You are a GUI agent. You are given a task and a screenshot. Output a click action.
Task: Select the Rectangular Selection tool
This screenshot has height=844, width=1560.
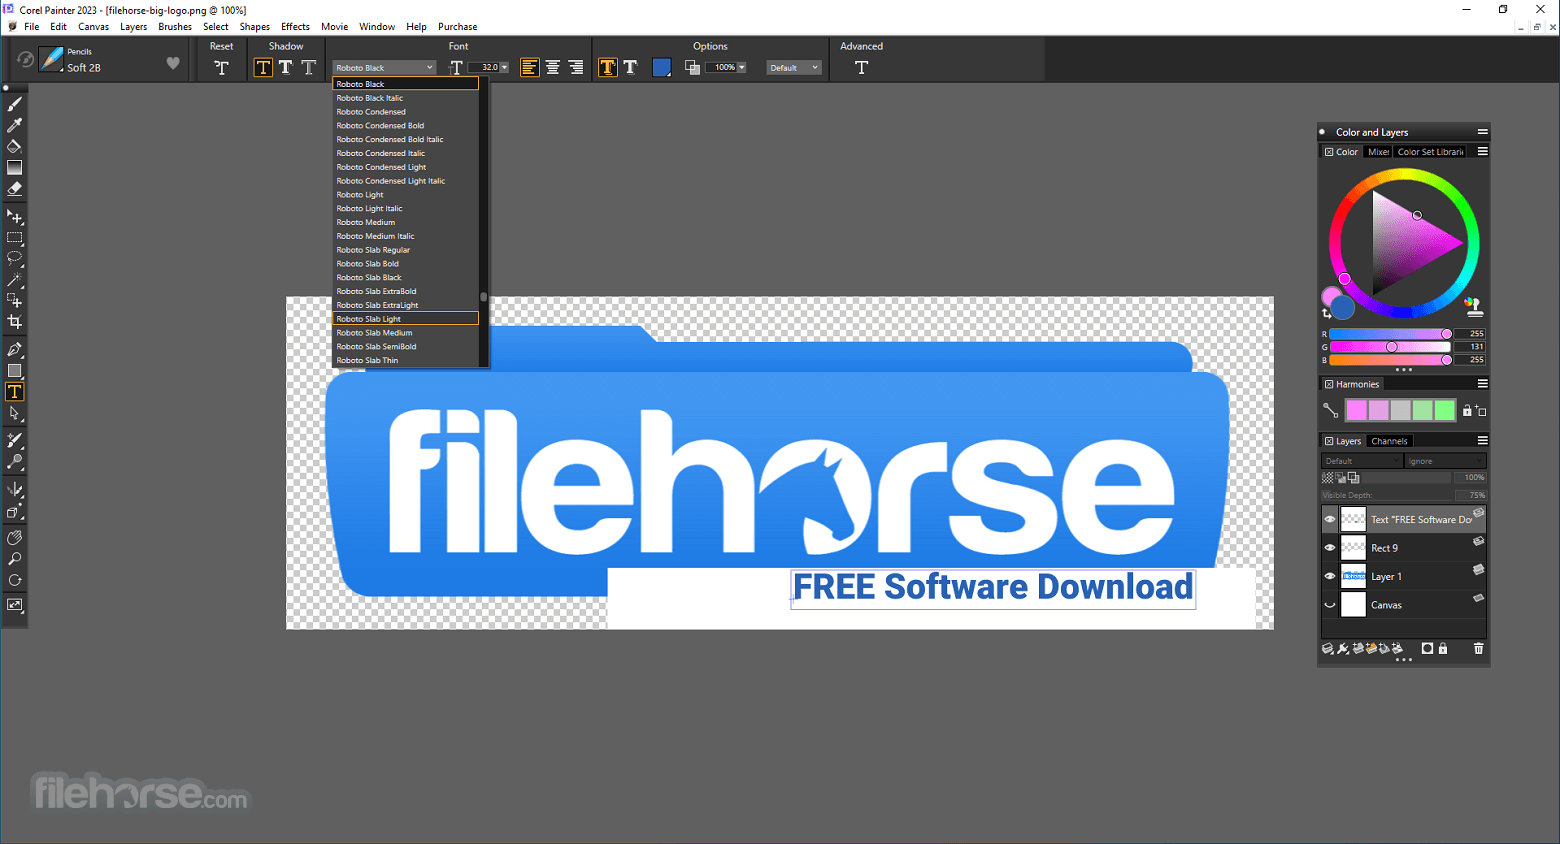15,238
